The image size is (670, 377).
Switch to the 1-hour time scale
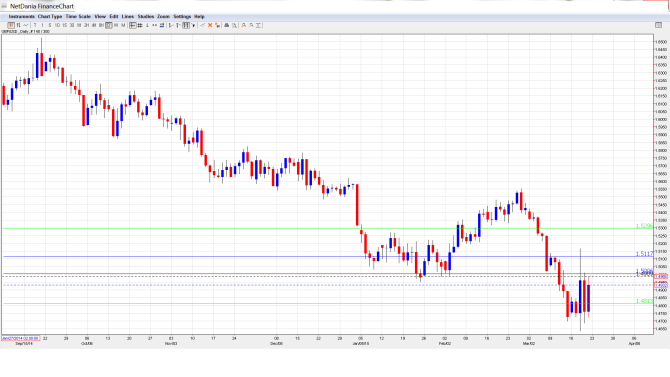[x=79, y=25]
